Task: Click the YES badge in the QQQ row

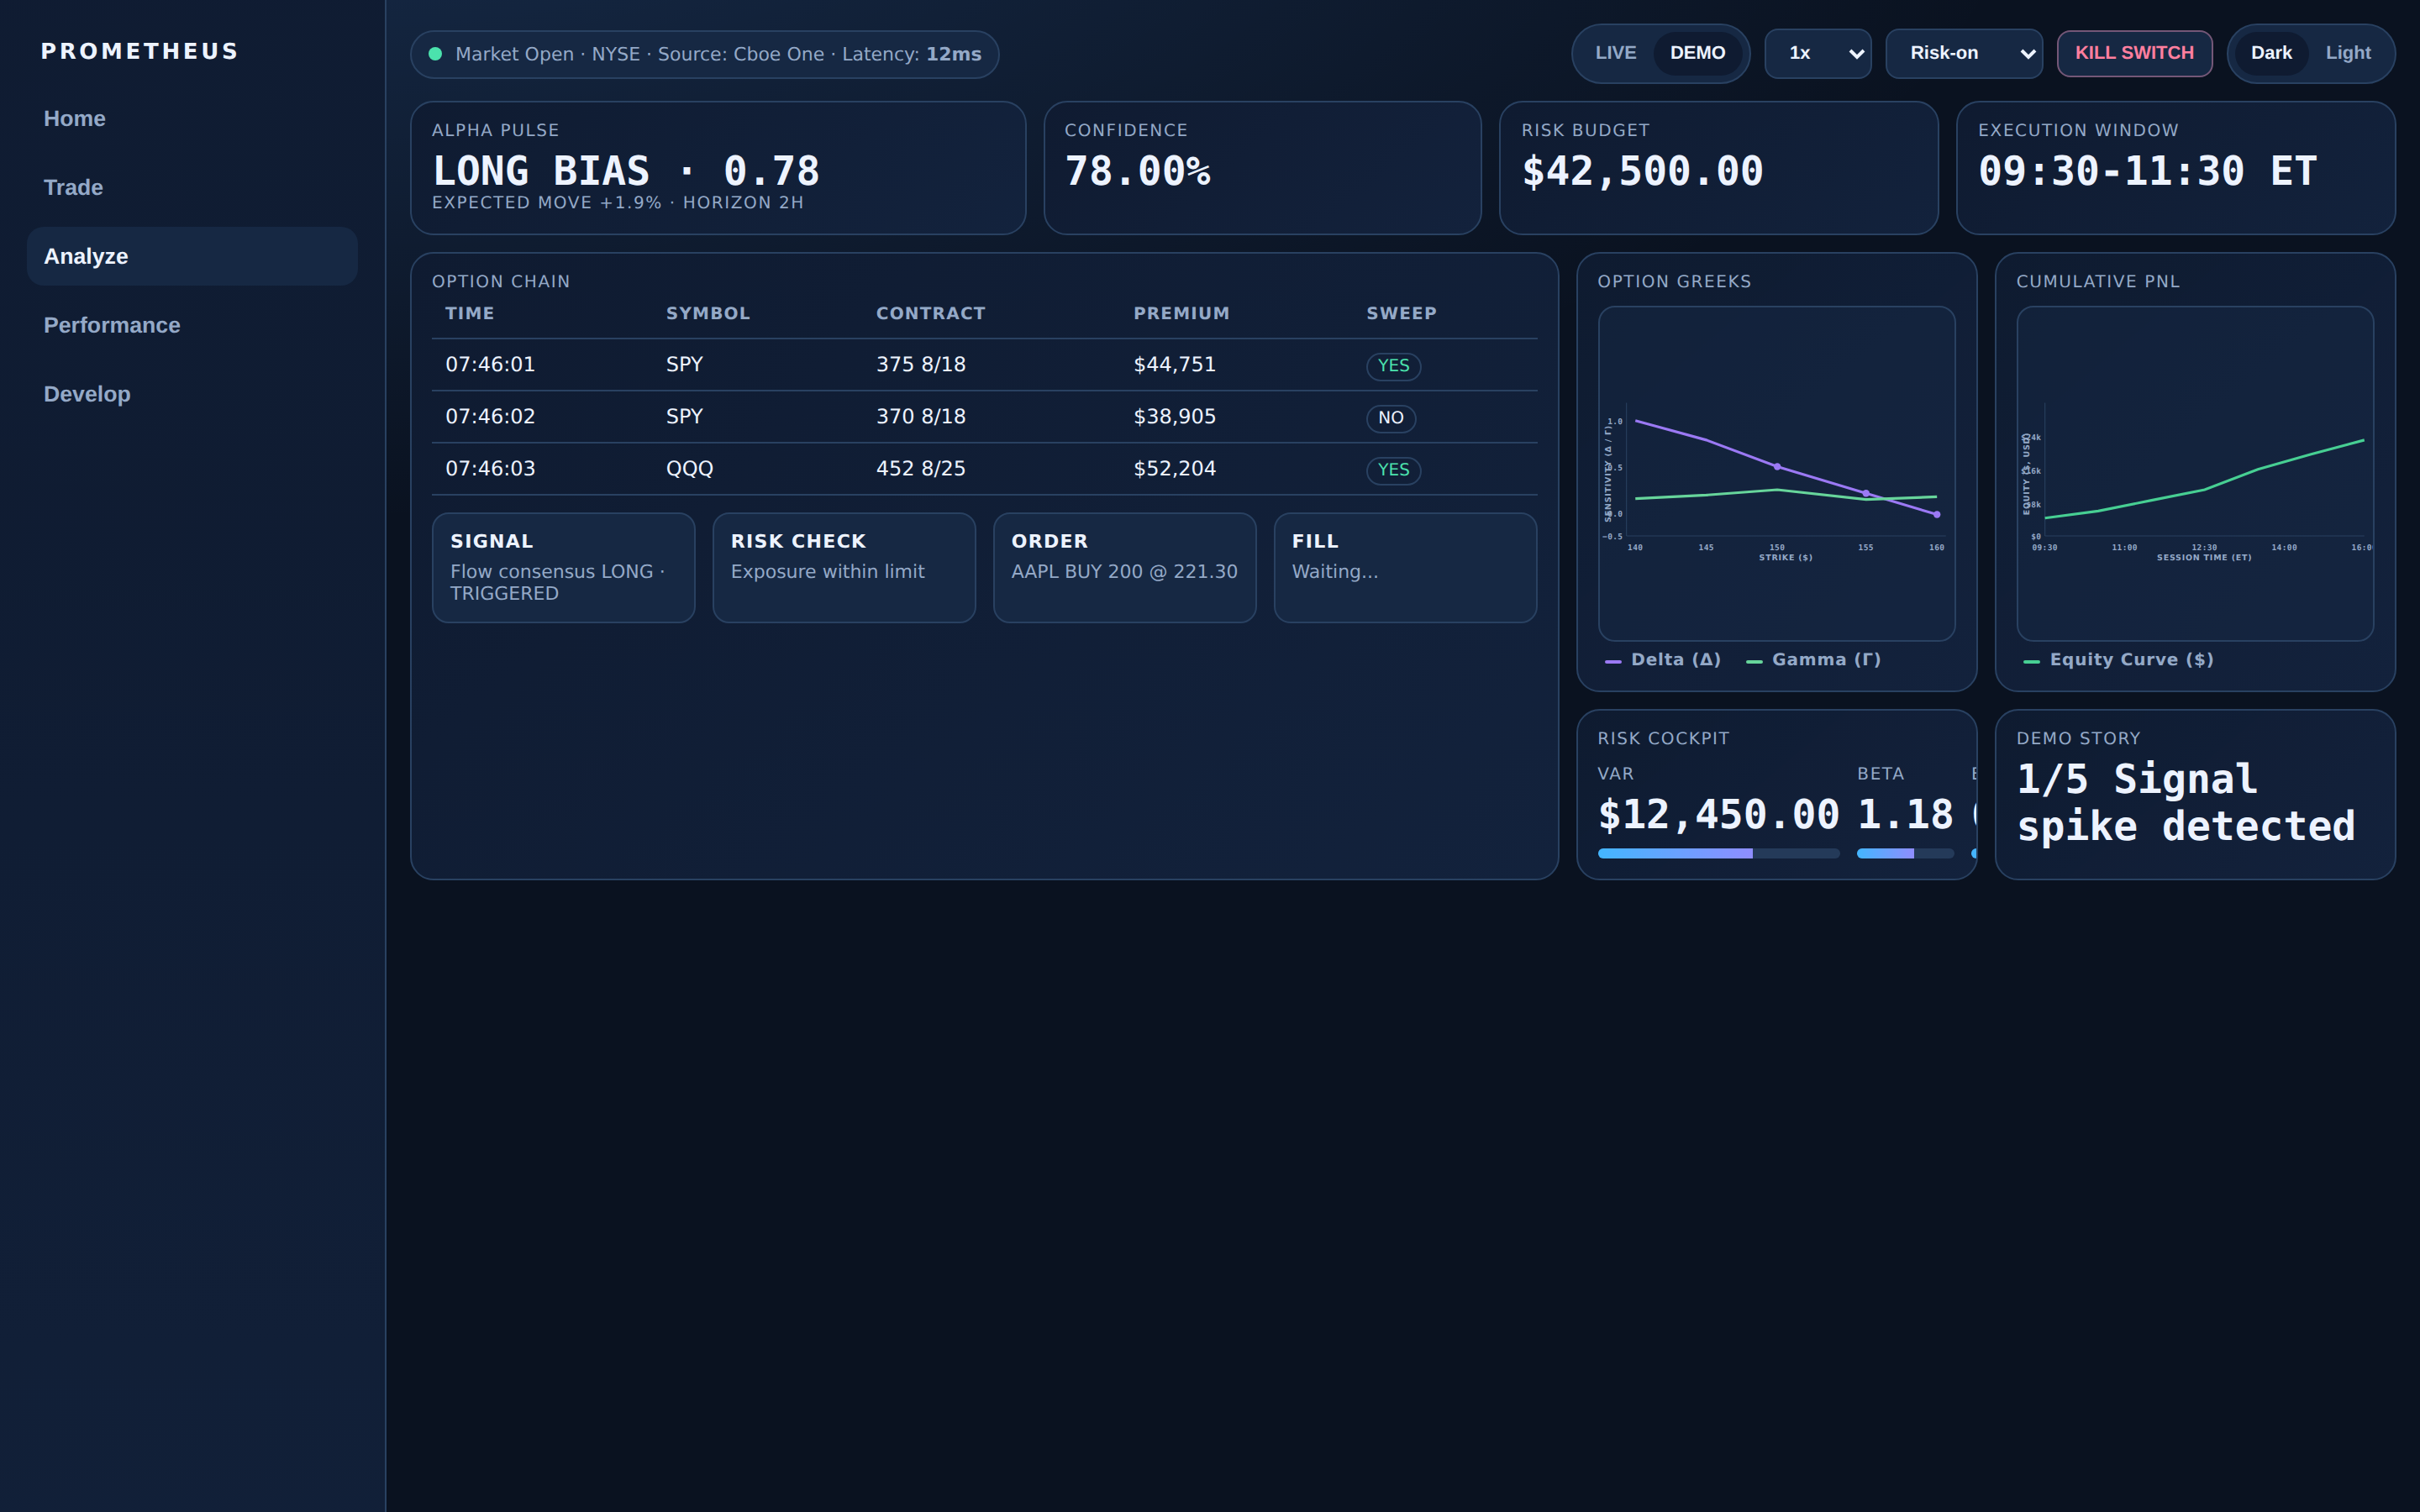Action: click(1393, 470)
